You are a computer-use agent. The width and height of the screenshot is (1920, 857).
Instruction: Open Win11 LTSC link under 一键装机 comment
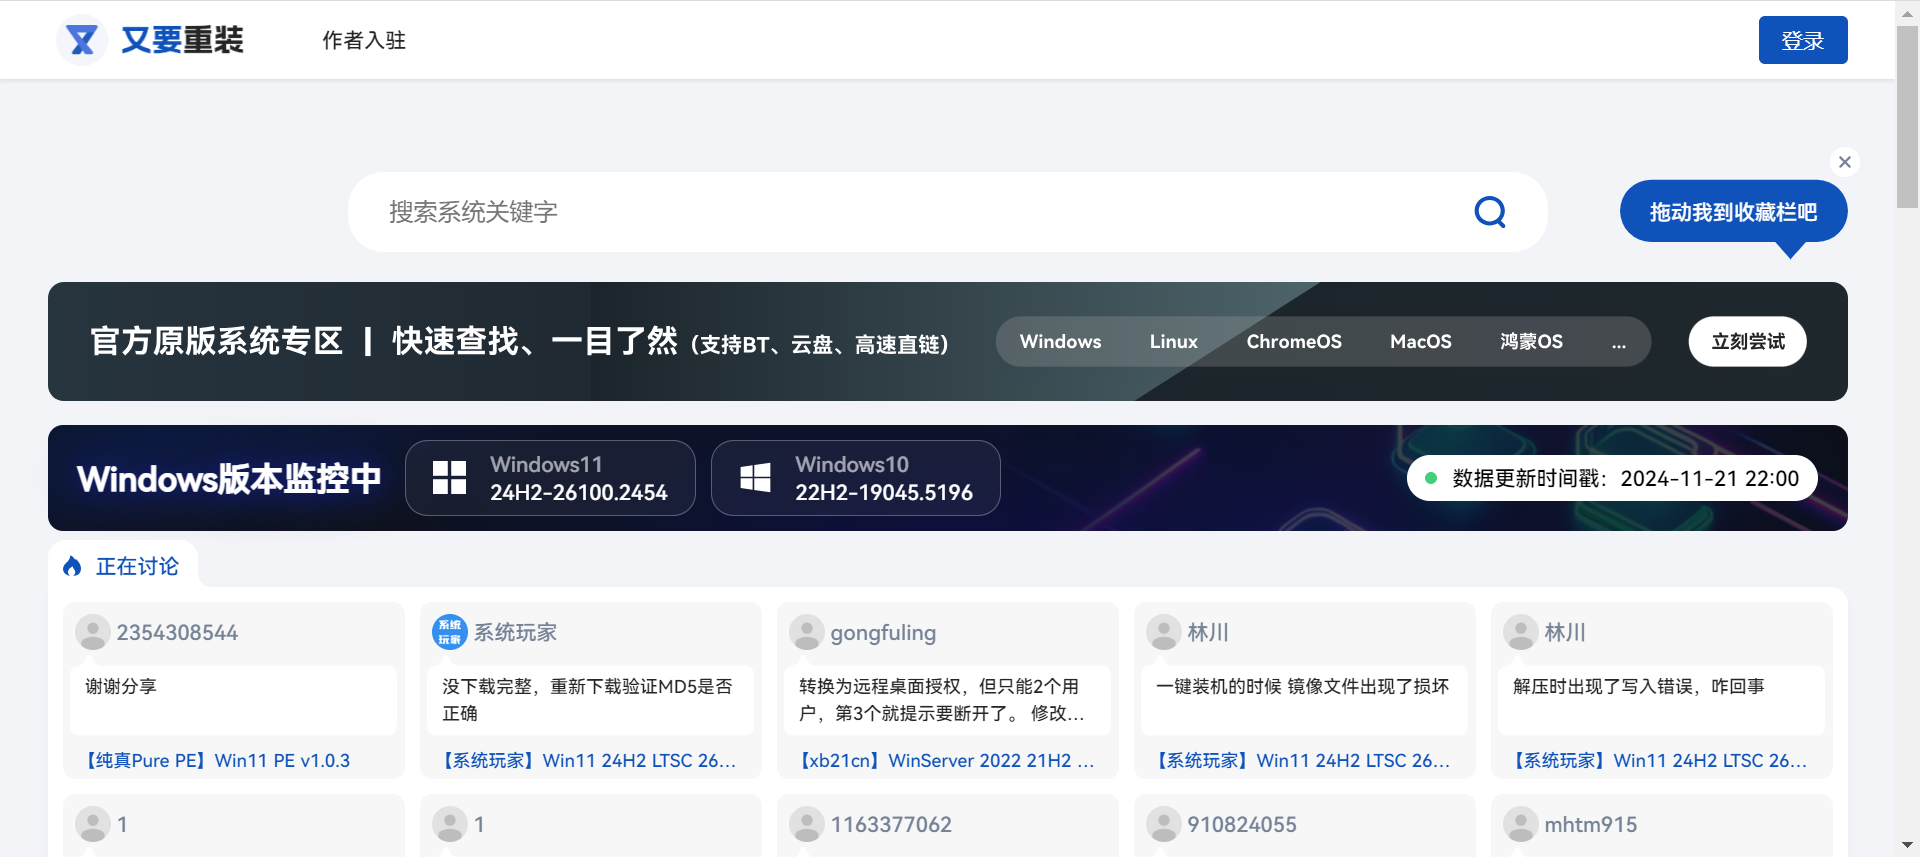(1302, 761)
